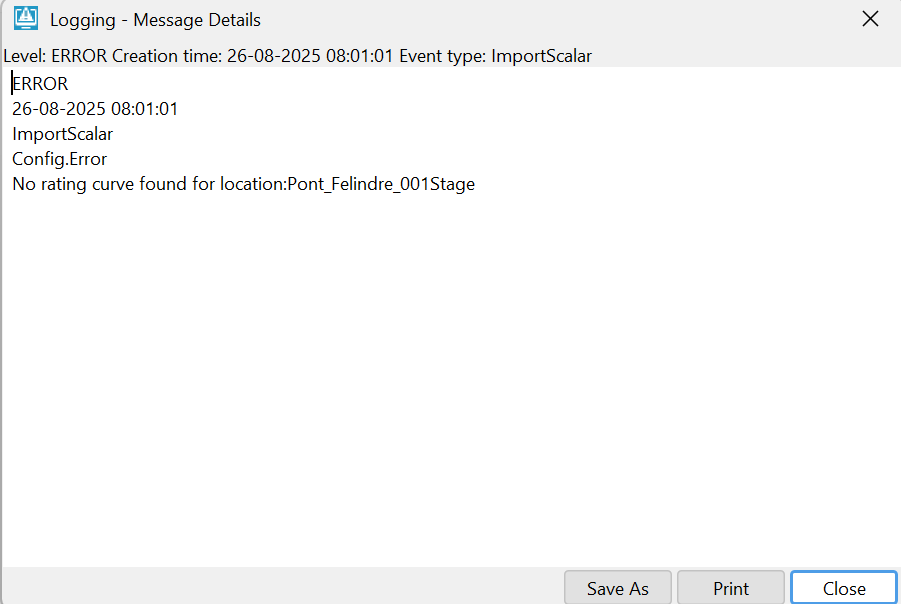Click empty button bar area left of Save As
901x604 pixels.
point(282,586)
